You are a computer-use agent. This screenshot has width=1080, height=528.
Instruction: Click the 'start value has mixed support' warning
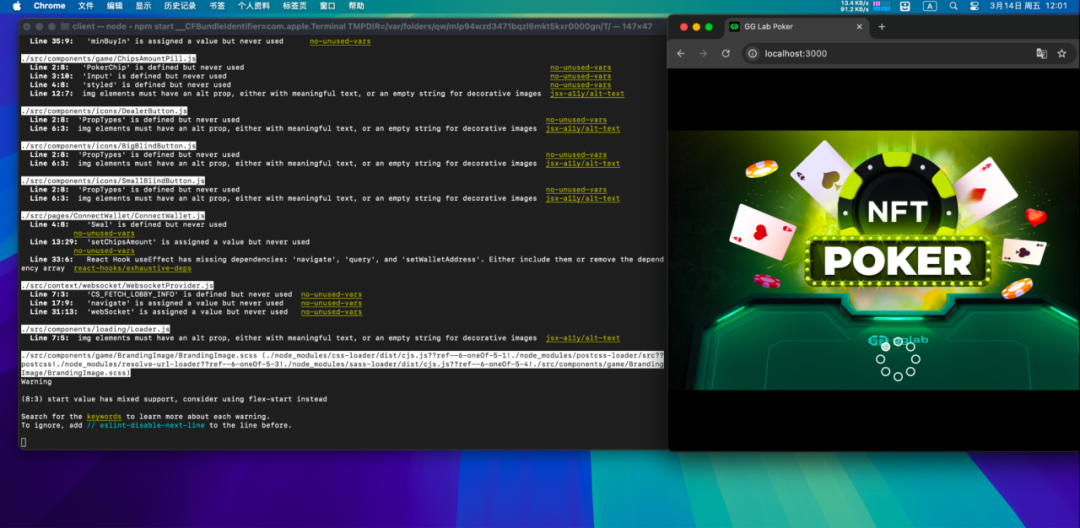point(174,399)
